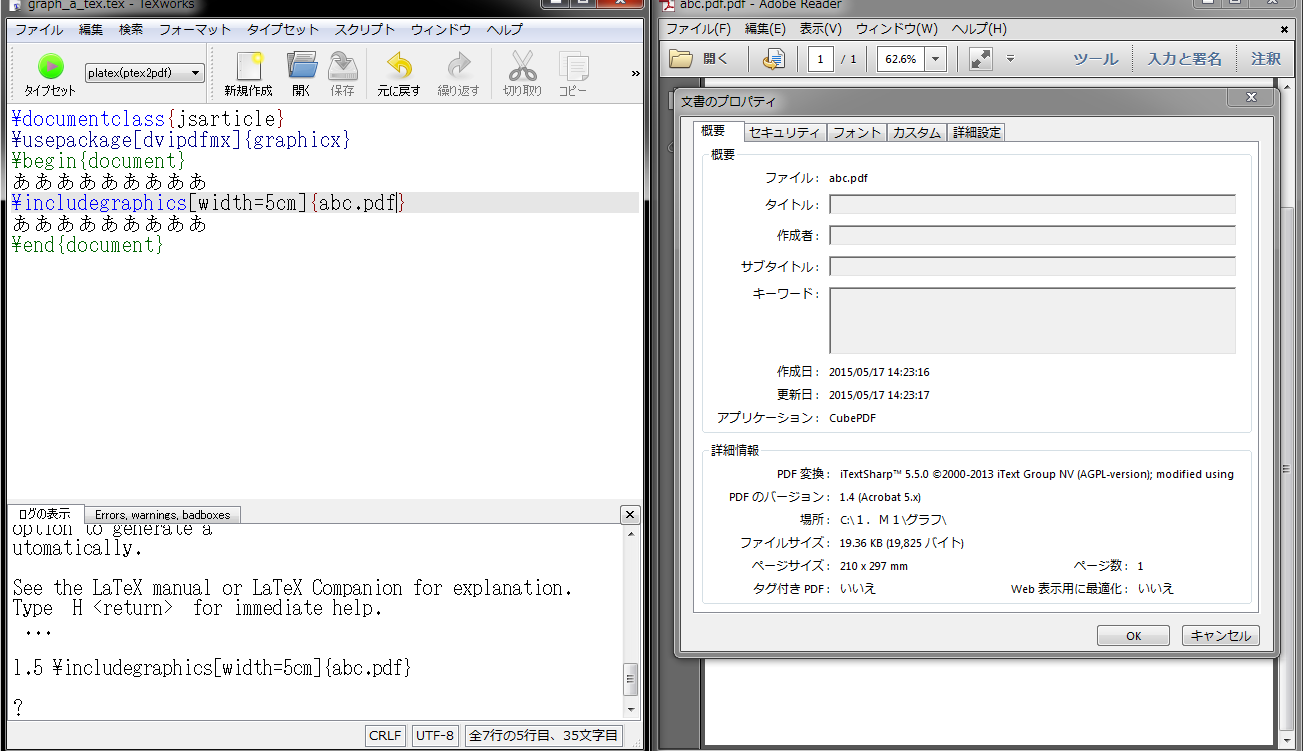Open the platex(ptex2pdf) engine dropdown

pos(145,72)
